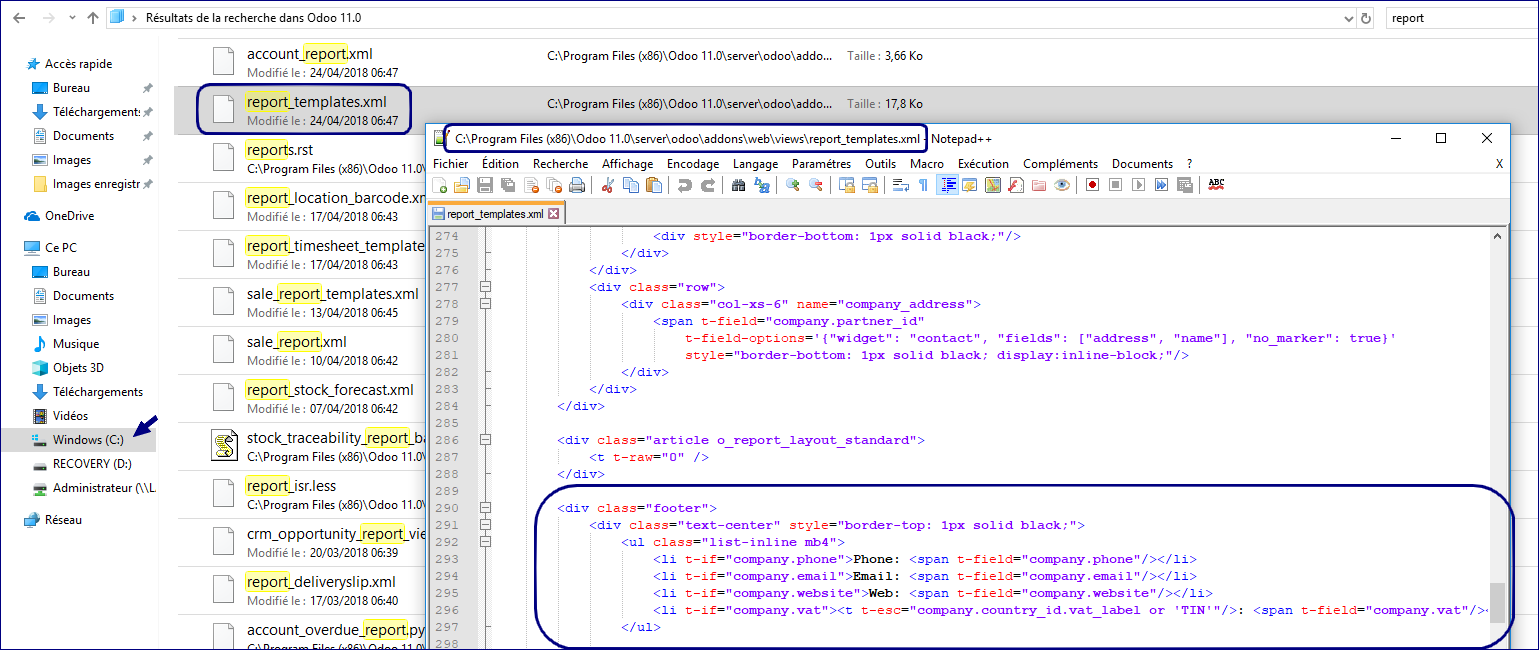
Task: Click the Redo arrow in Notepad++ toolbar
Action: (x=708, y=185)
